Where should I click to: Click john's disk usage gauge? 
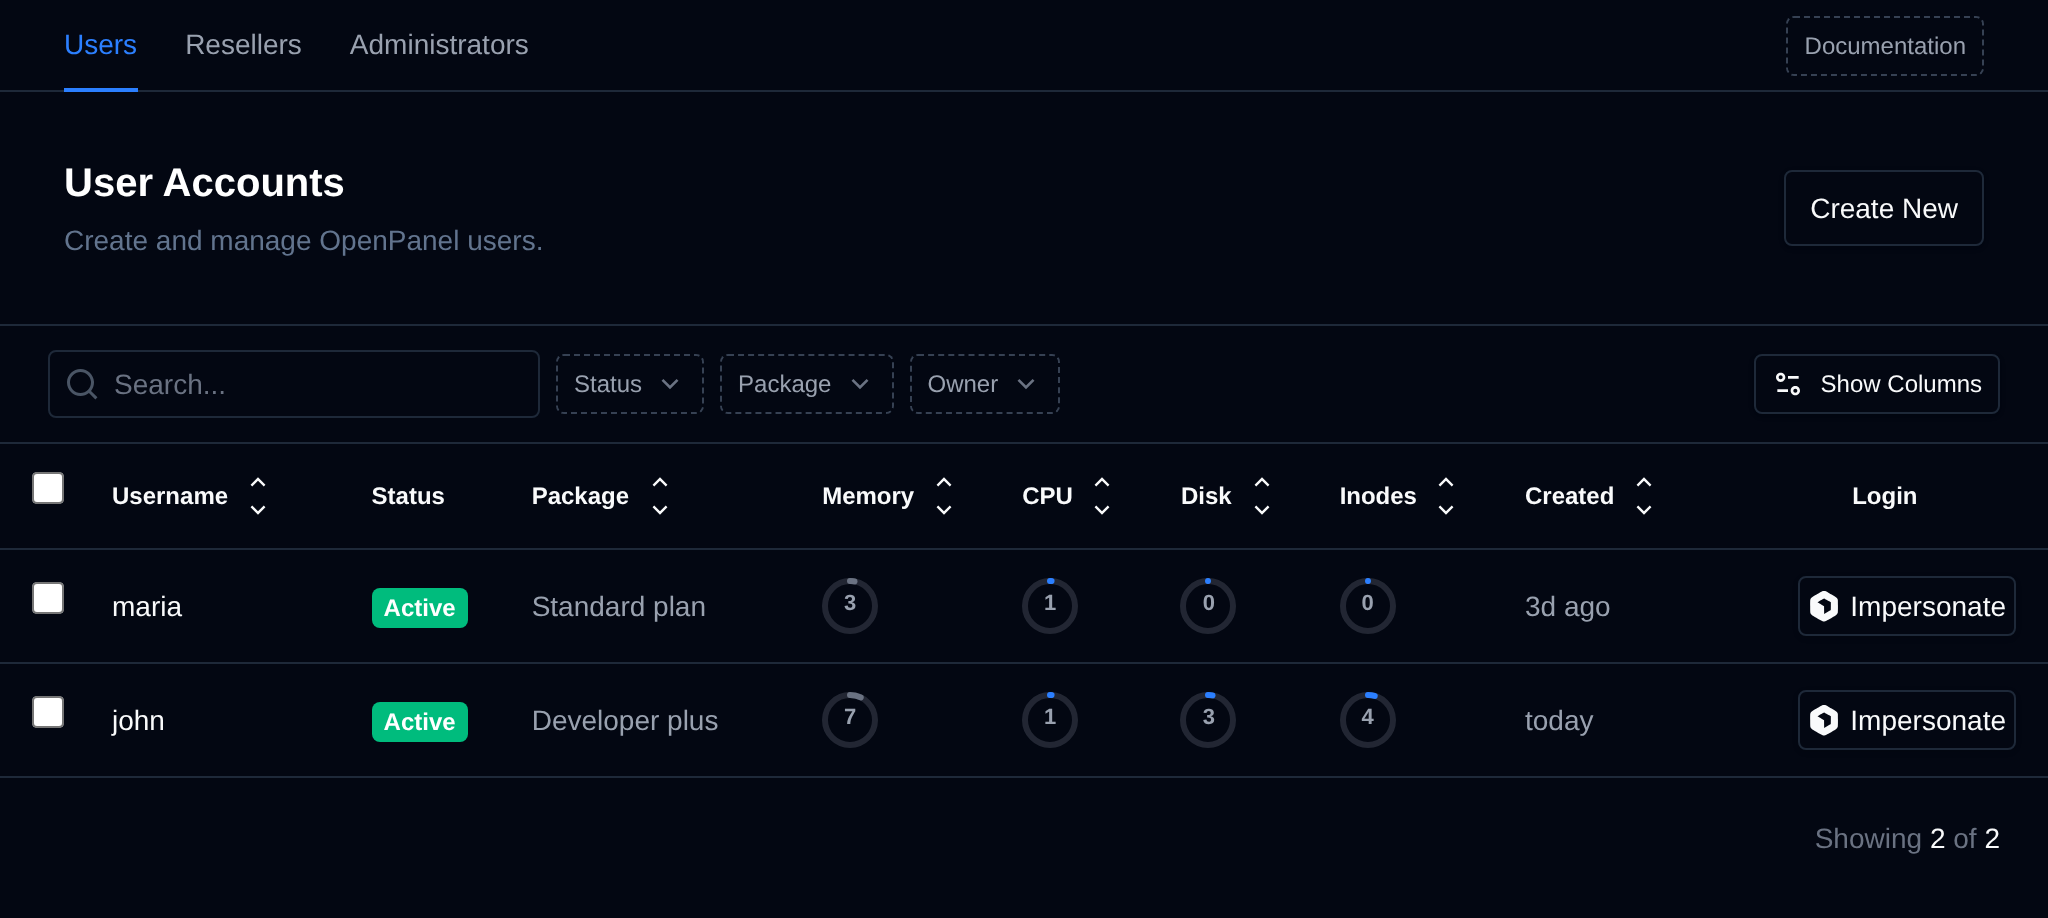pos(1208,719)
